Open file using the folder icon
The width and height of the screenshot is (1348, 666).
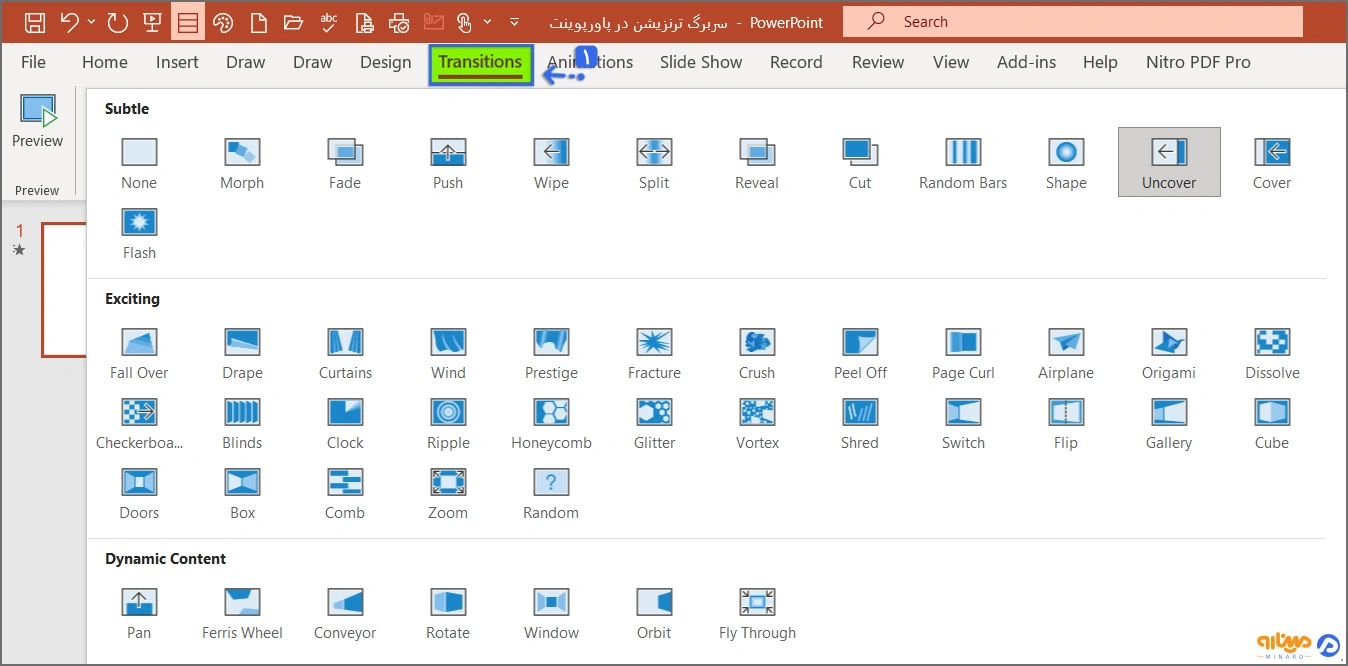pos(293,21)
